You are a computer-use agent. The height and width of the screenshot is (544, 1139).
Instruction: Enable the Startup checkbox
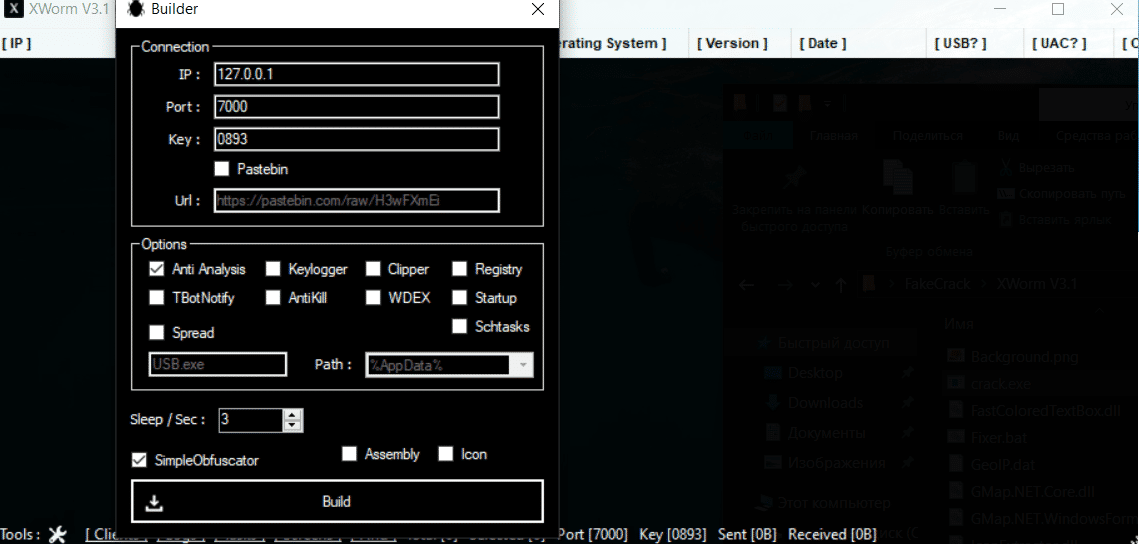pos(459,297)
